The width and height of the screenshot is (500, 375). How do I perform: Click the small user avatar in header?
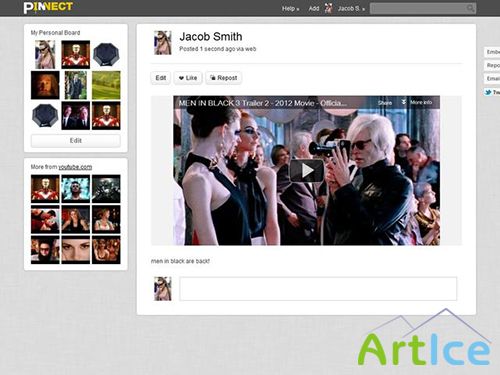328,8
